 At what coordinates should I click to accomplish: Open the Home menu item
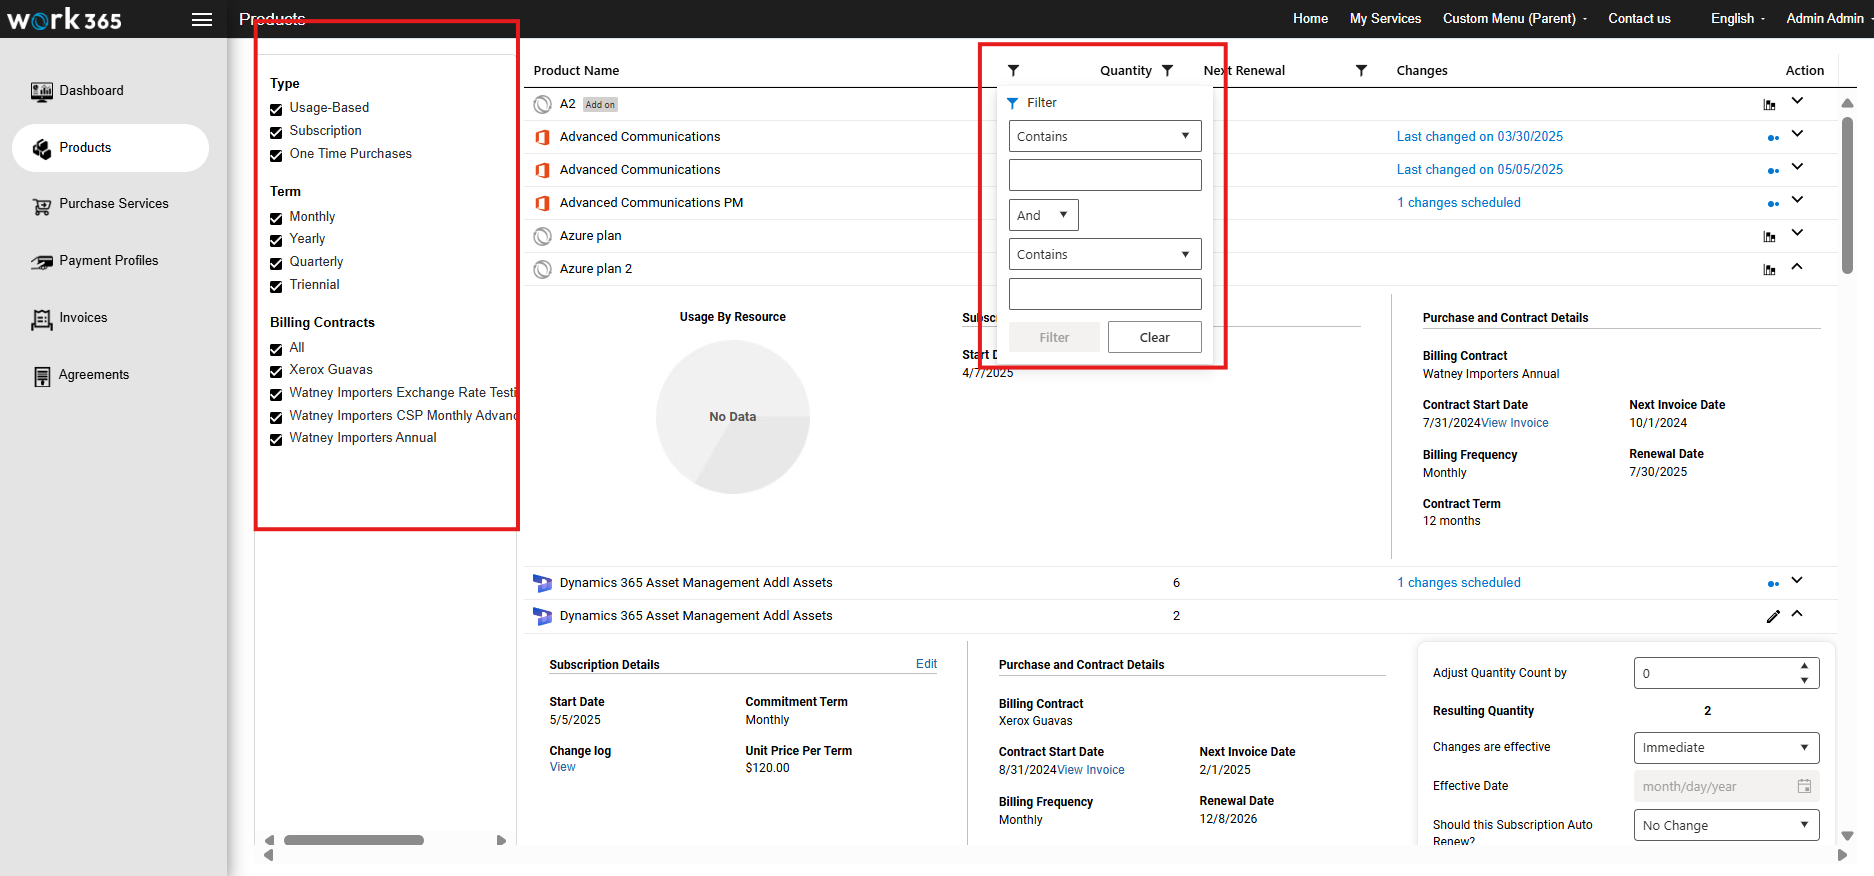tap(1310, 19)
